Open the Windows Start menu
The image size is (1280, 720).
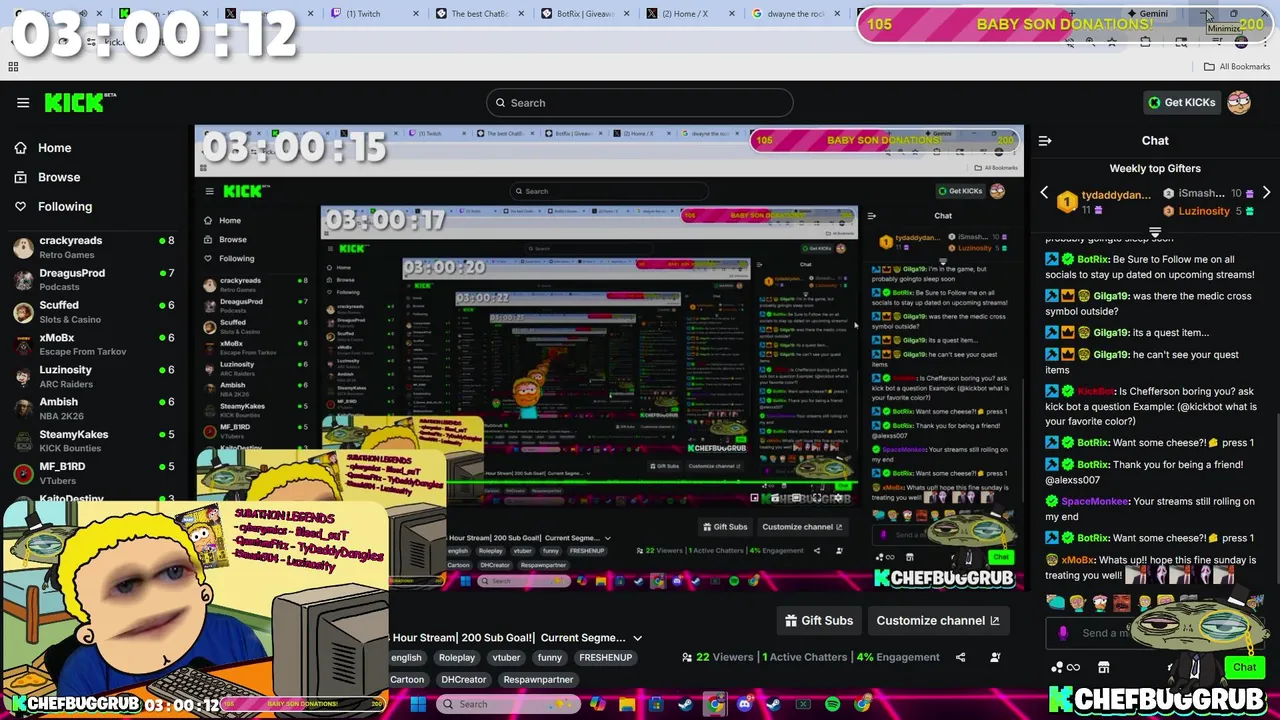click(x=418, y=704)
